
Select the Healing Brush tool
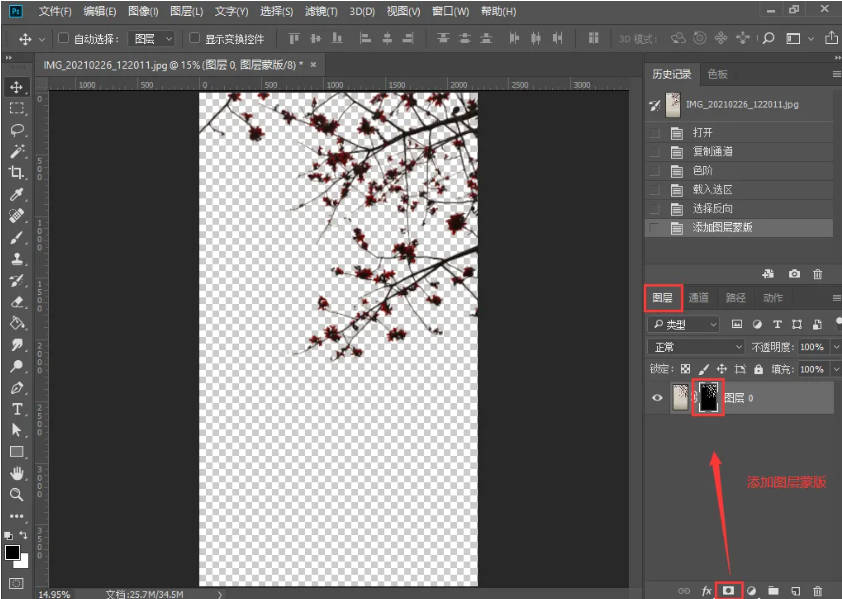click(x=17, y=215)
